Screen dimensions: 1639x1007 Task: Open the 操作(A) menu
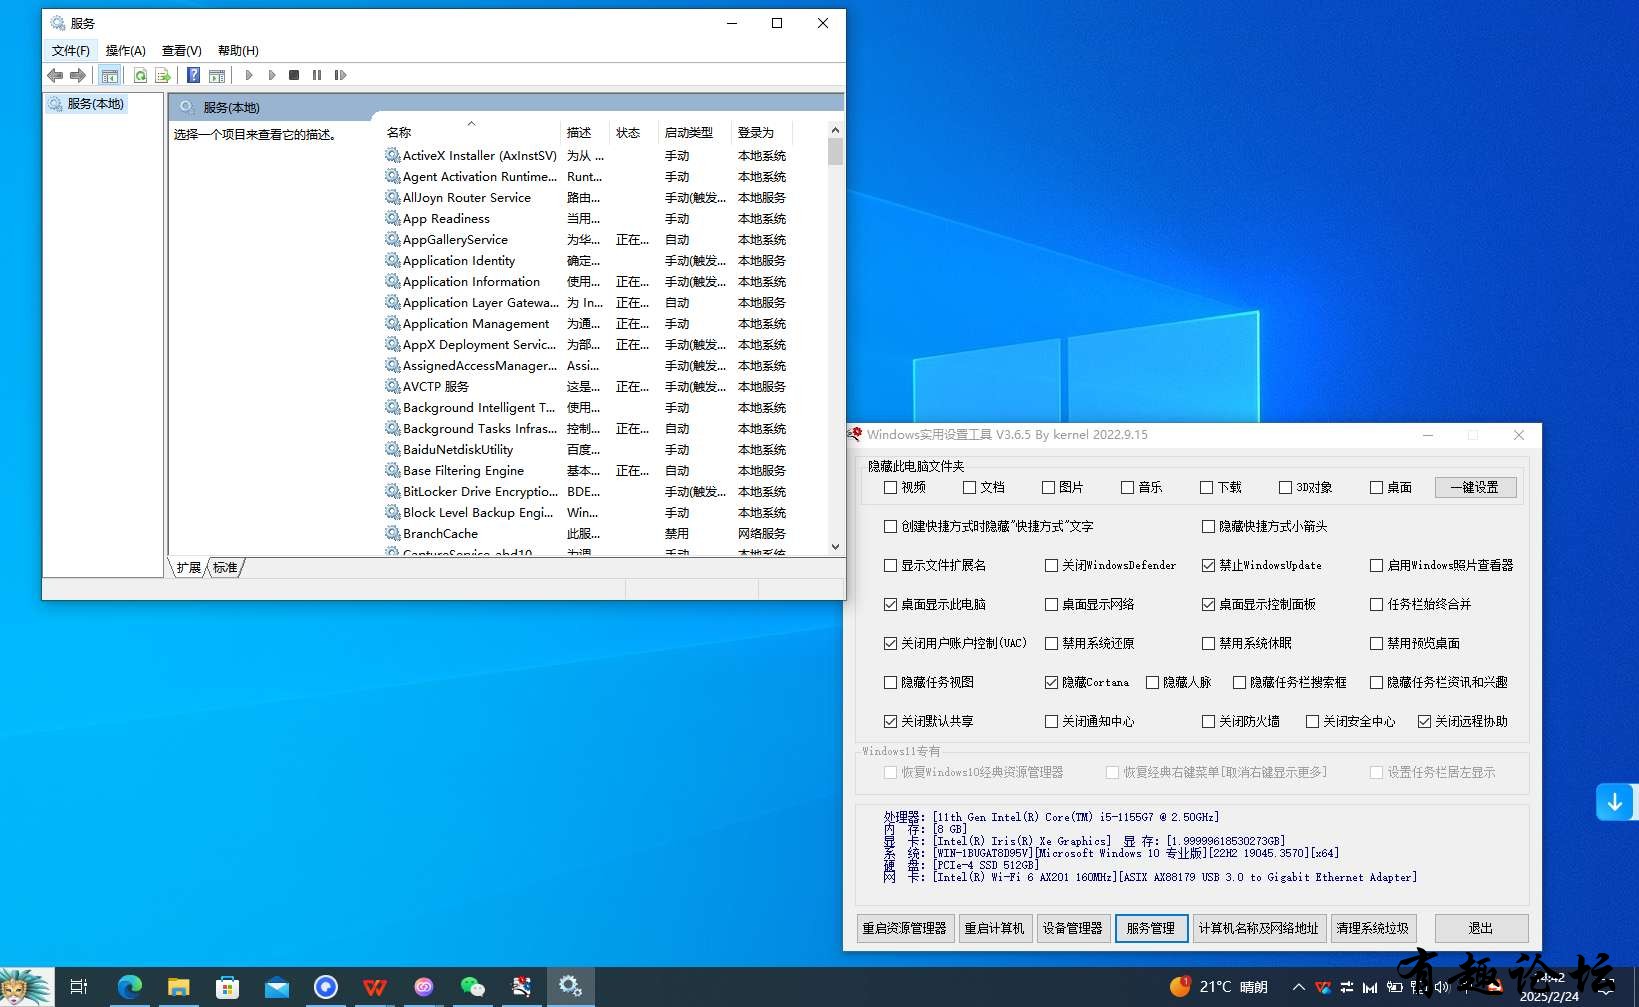pos(125,51)
